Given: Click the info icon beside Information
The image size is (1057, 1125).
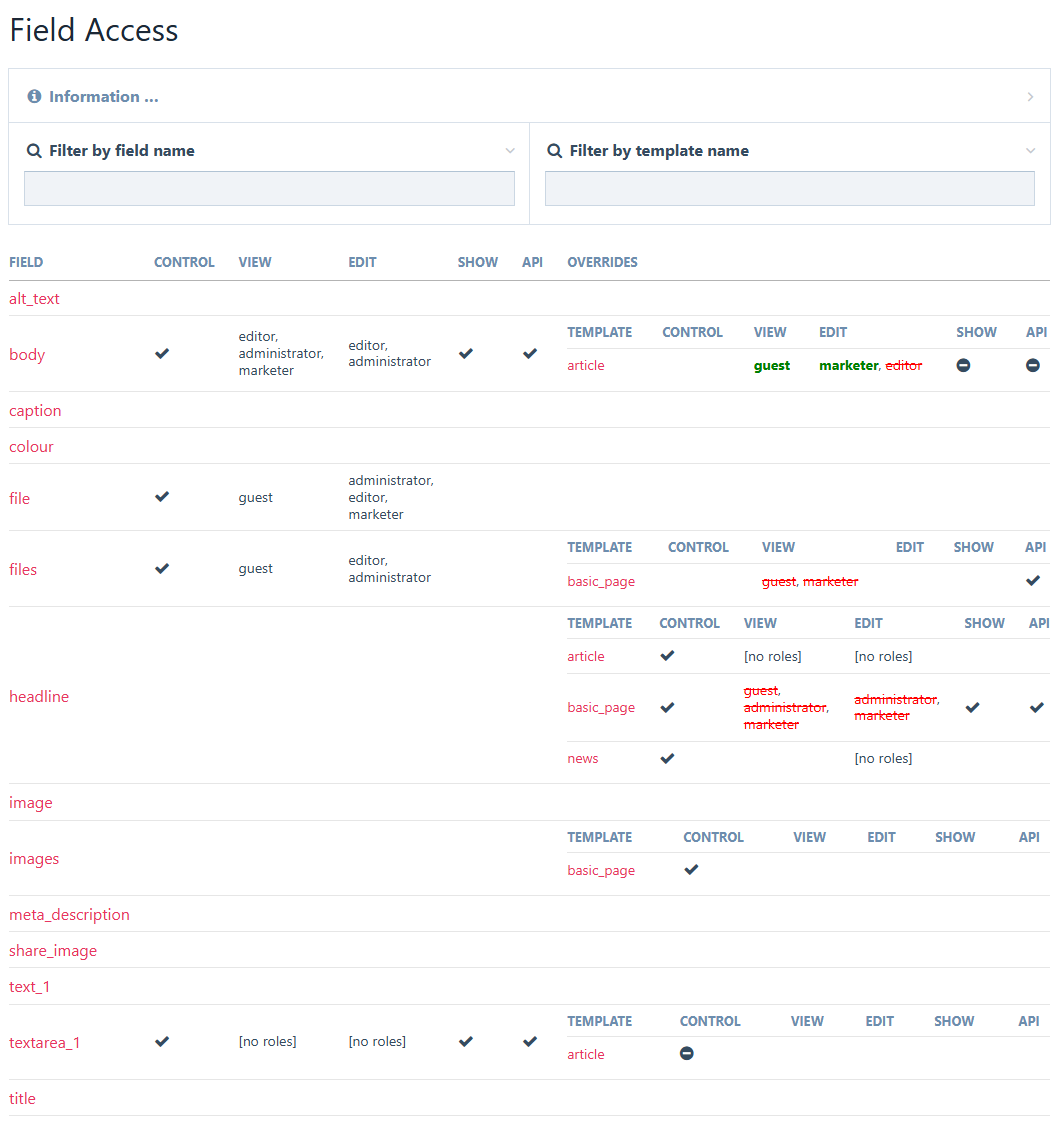Looking at the screenshot, I should pyautogui.click(x=34, y=97).
